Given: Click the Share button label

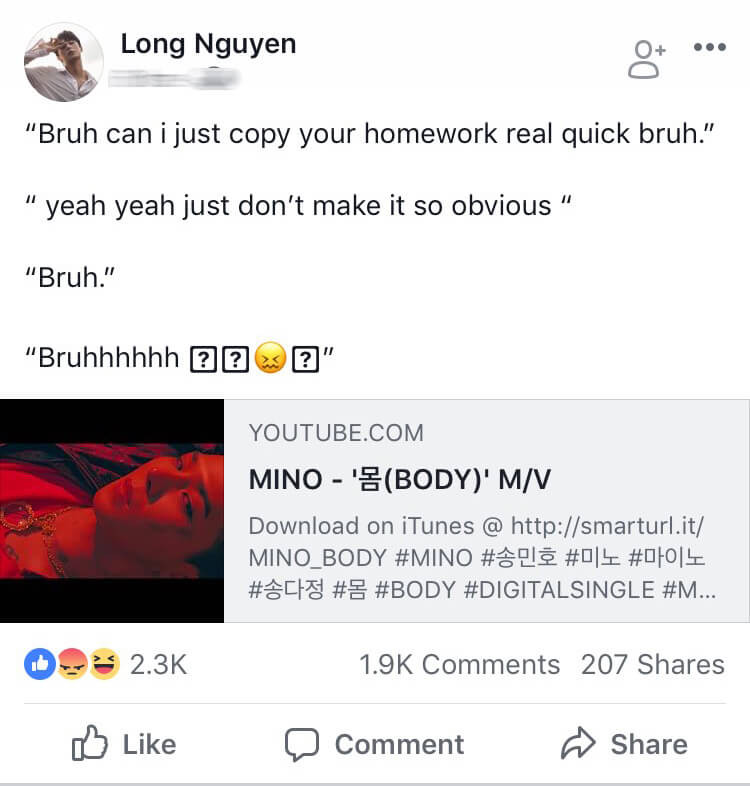Looking at the screenshot, I should [649, 744].
